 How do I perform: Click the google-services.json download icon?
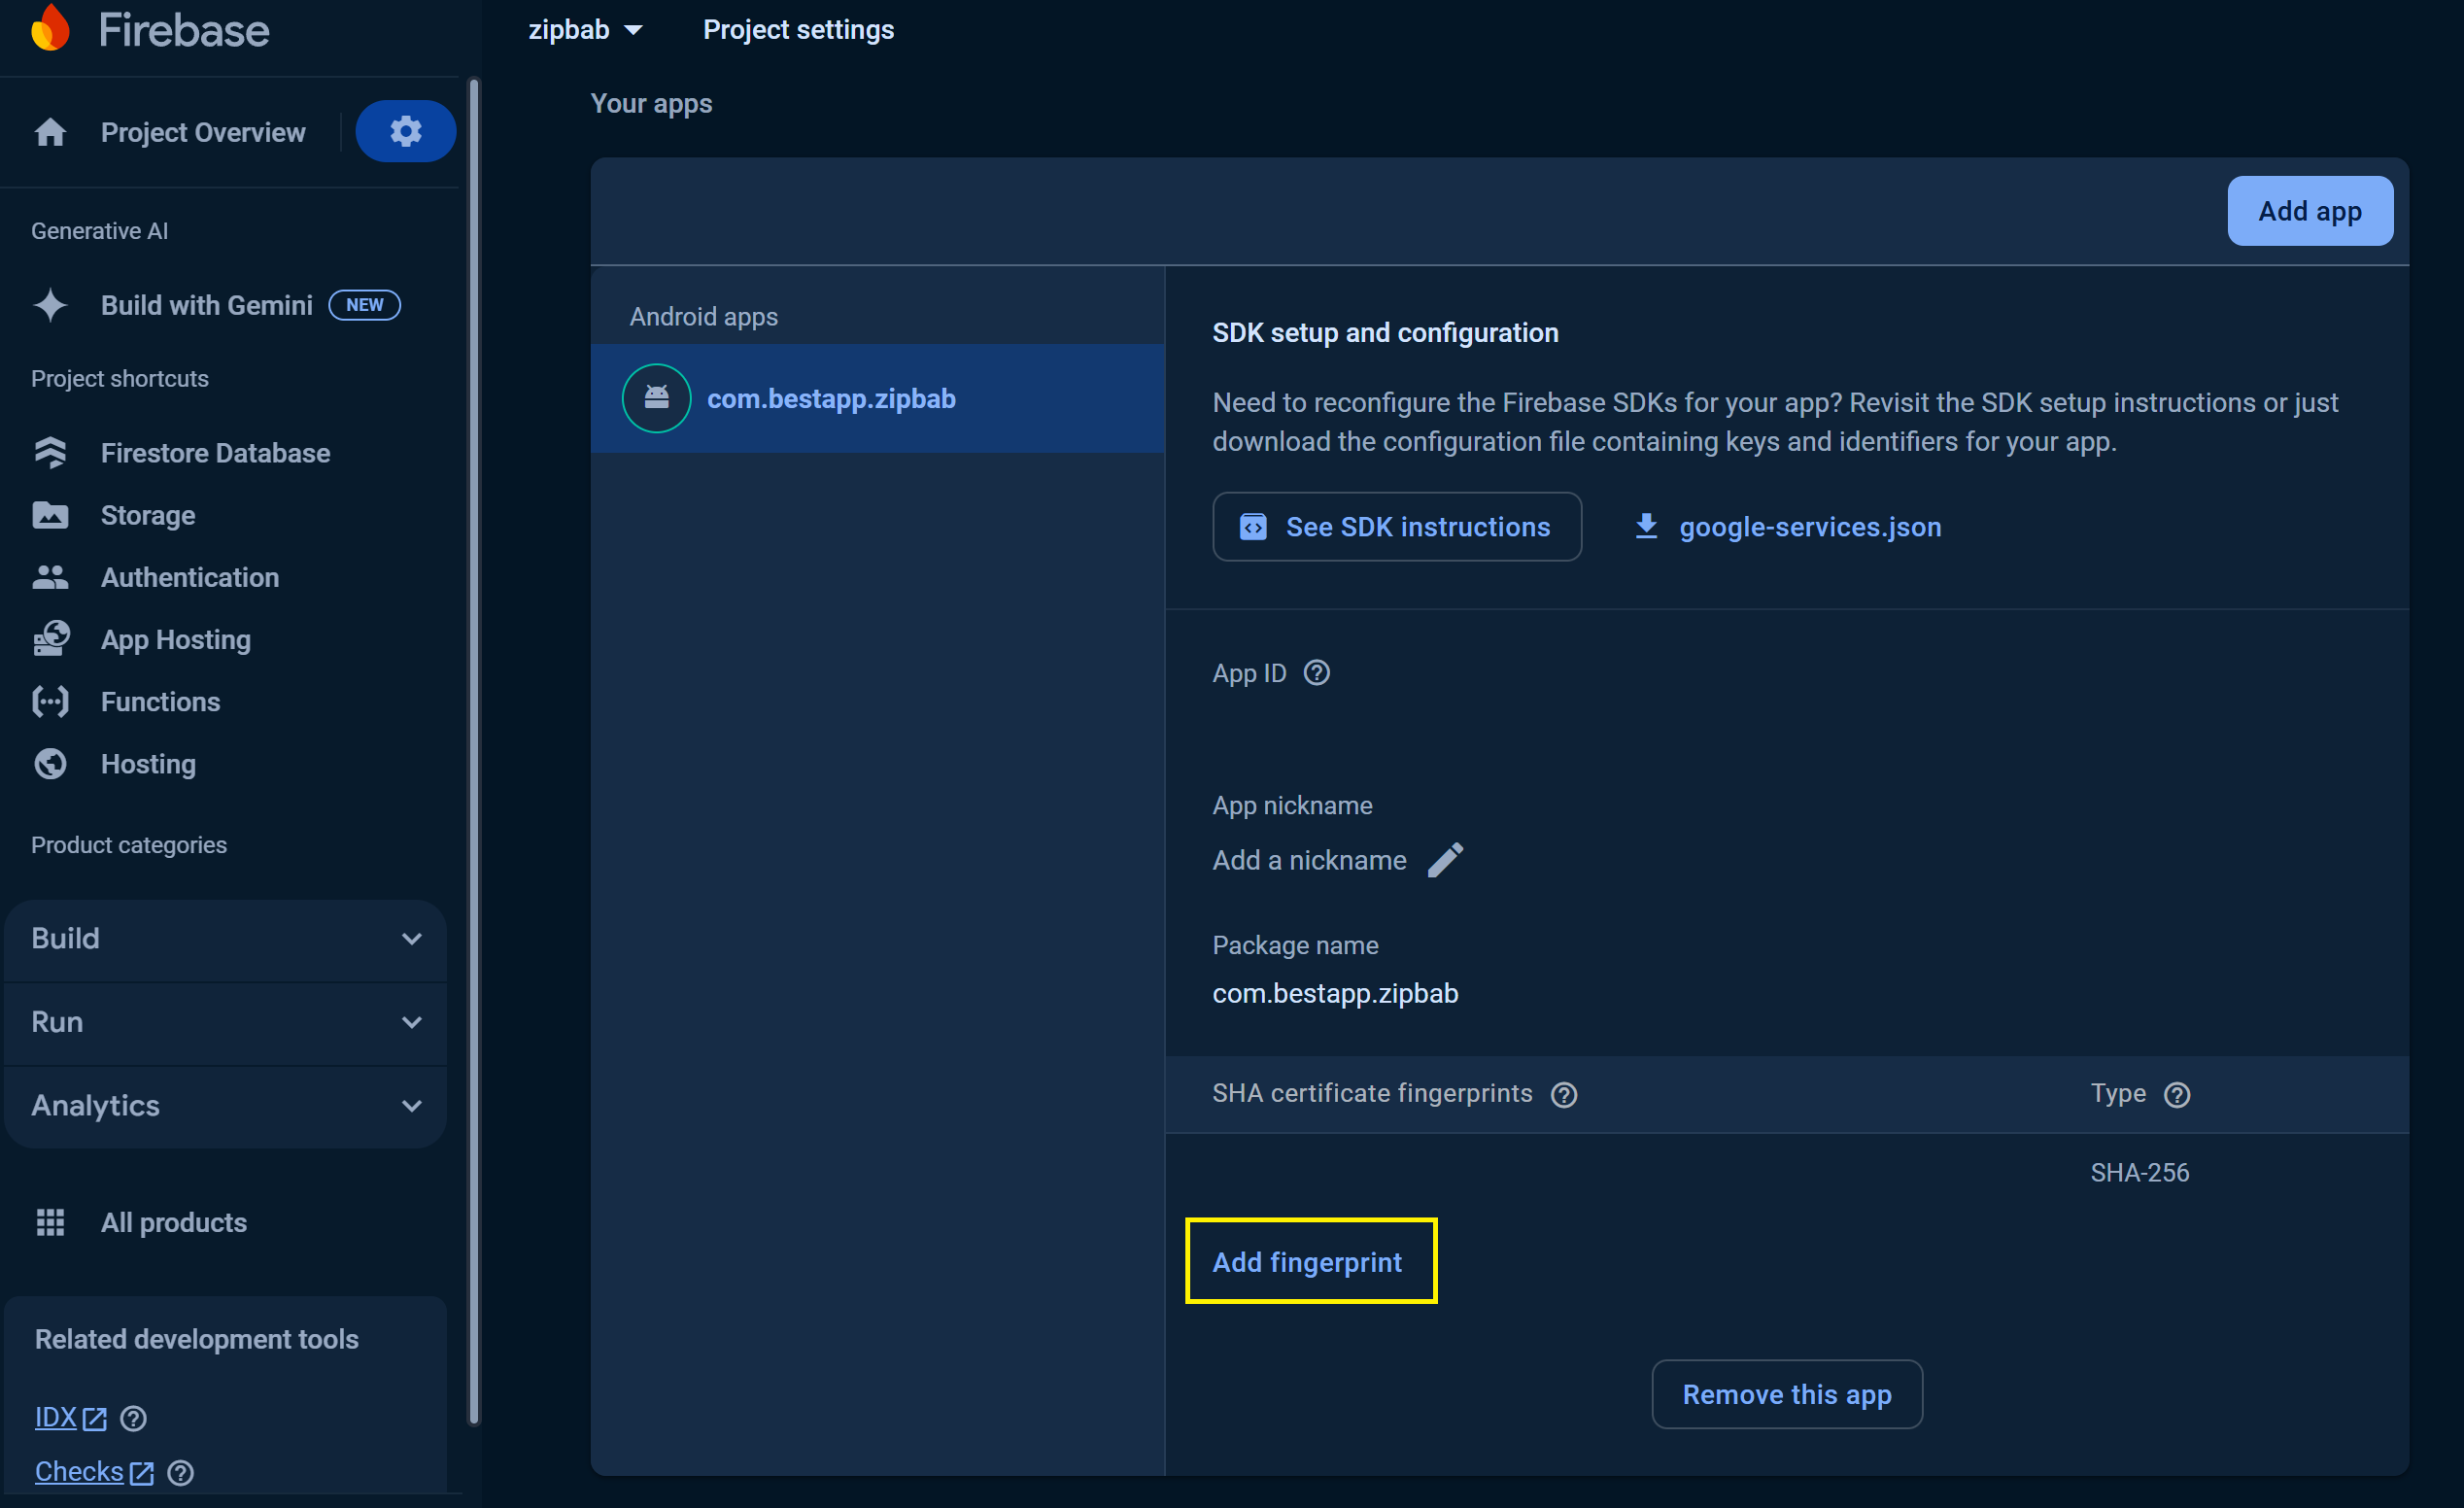[1646, 526]
